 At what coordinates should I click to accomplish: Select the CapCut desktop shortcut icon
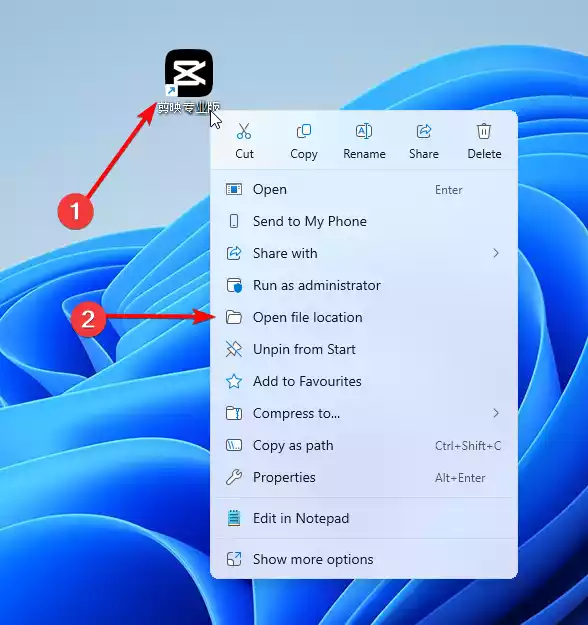189,73
